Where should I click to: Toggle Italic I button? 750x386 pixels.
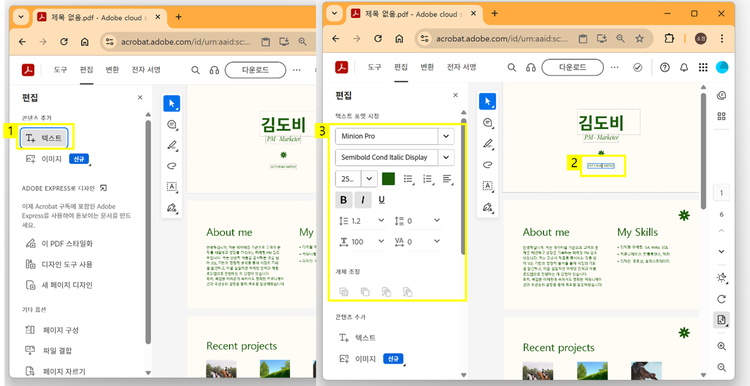tap(363, 200)
